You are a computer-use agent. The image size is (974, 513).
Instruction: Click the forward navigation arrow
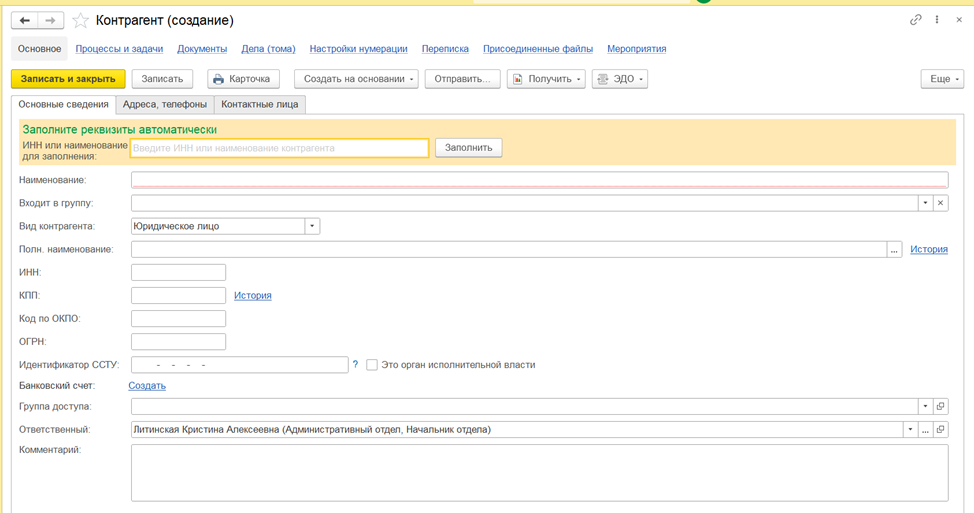(51, 20)
